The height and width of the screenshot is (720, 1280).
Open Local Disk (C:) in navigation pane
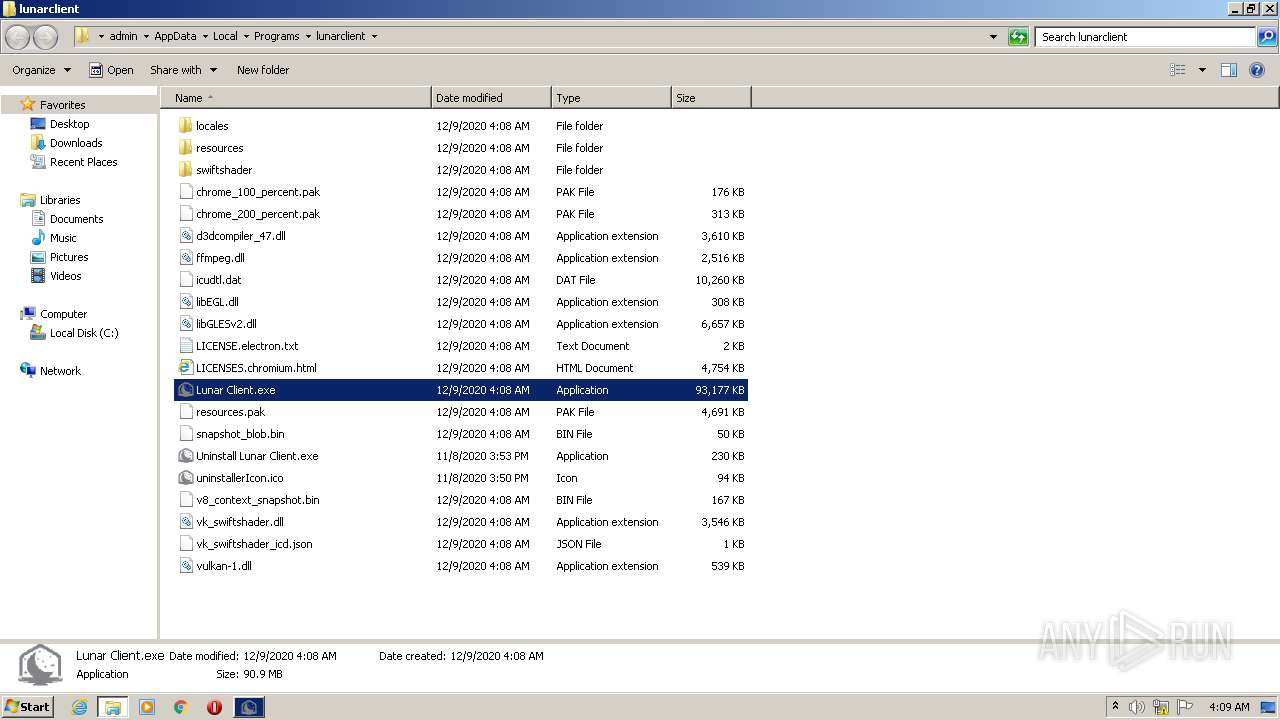(84, 333)
